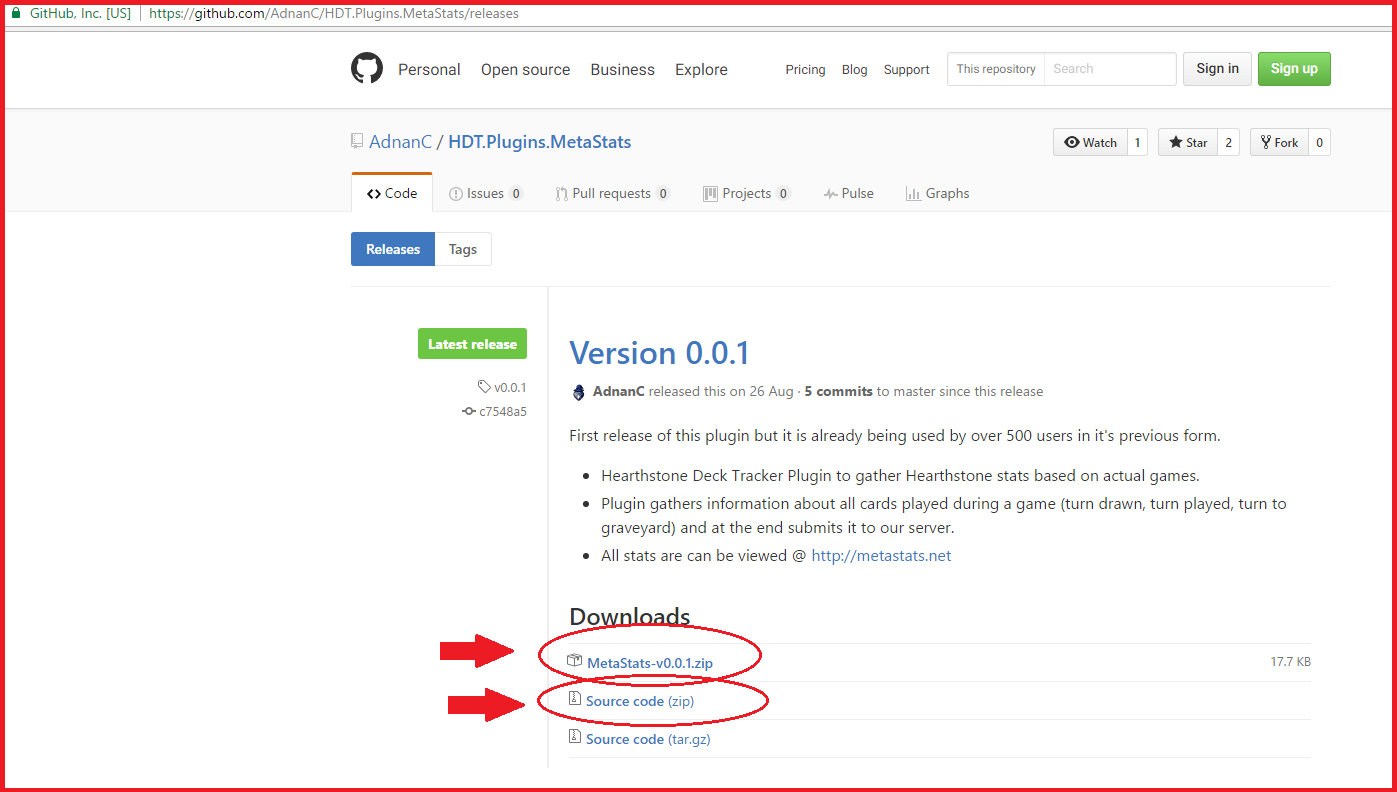Click the 17.7 KB file size text
The width and height of the screenshot is (1397, 792).
pos(1290,662)
